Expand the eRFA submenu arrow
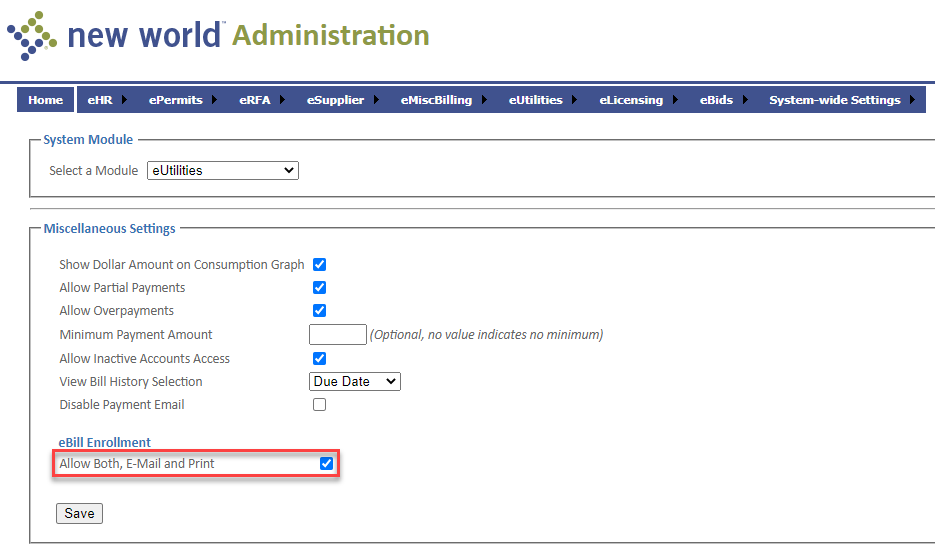 [x=282, y=100]
